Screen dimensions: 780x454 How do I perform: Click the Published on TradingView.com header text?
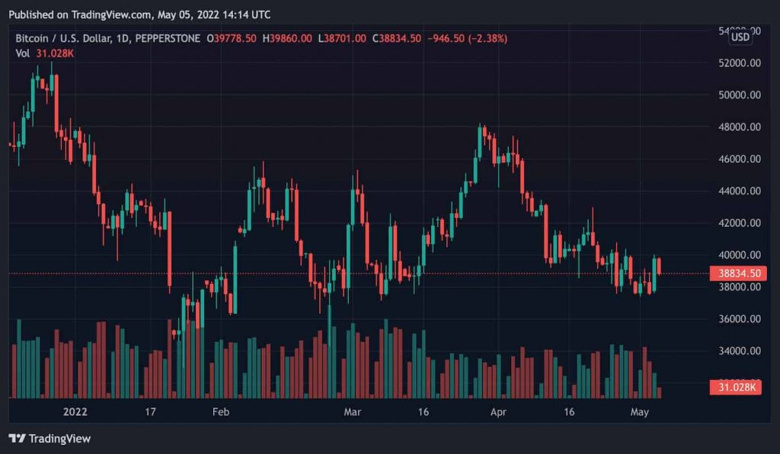pyautogui.click(x=140, y=15)
